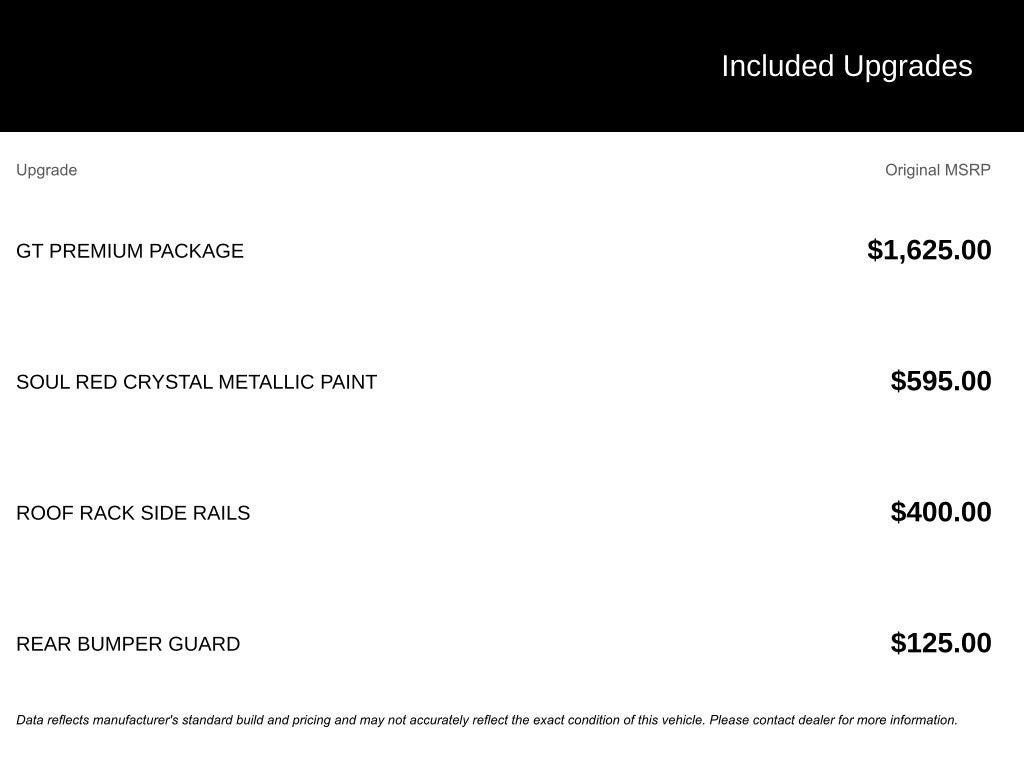Click the $595.00 paint price

pos(941,381)
